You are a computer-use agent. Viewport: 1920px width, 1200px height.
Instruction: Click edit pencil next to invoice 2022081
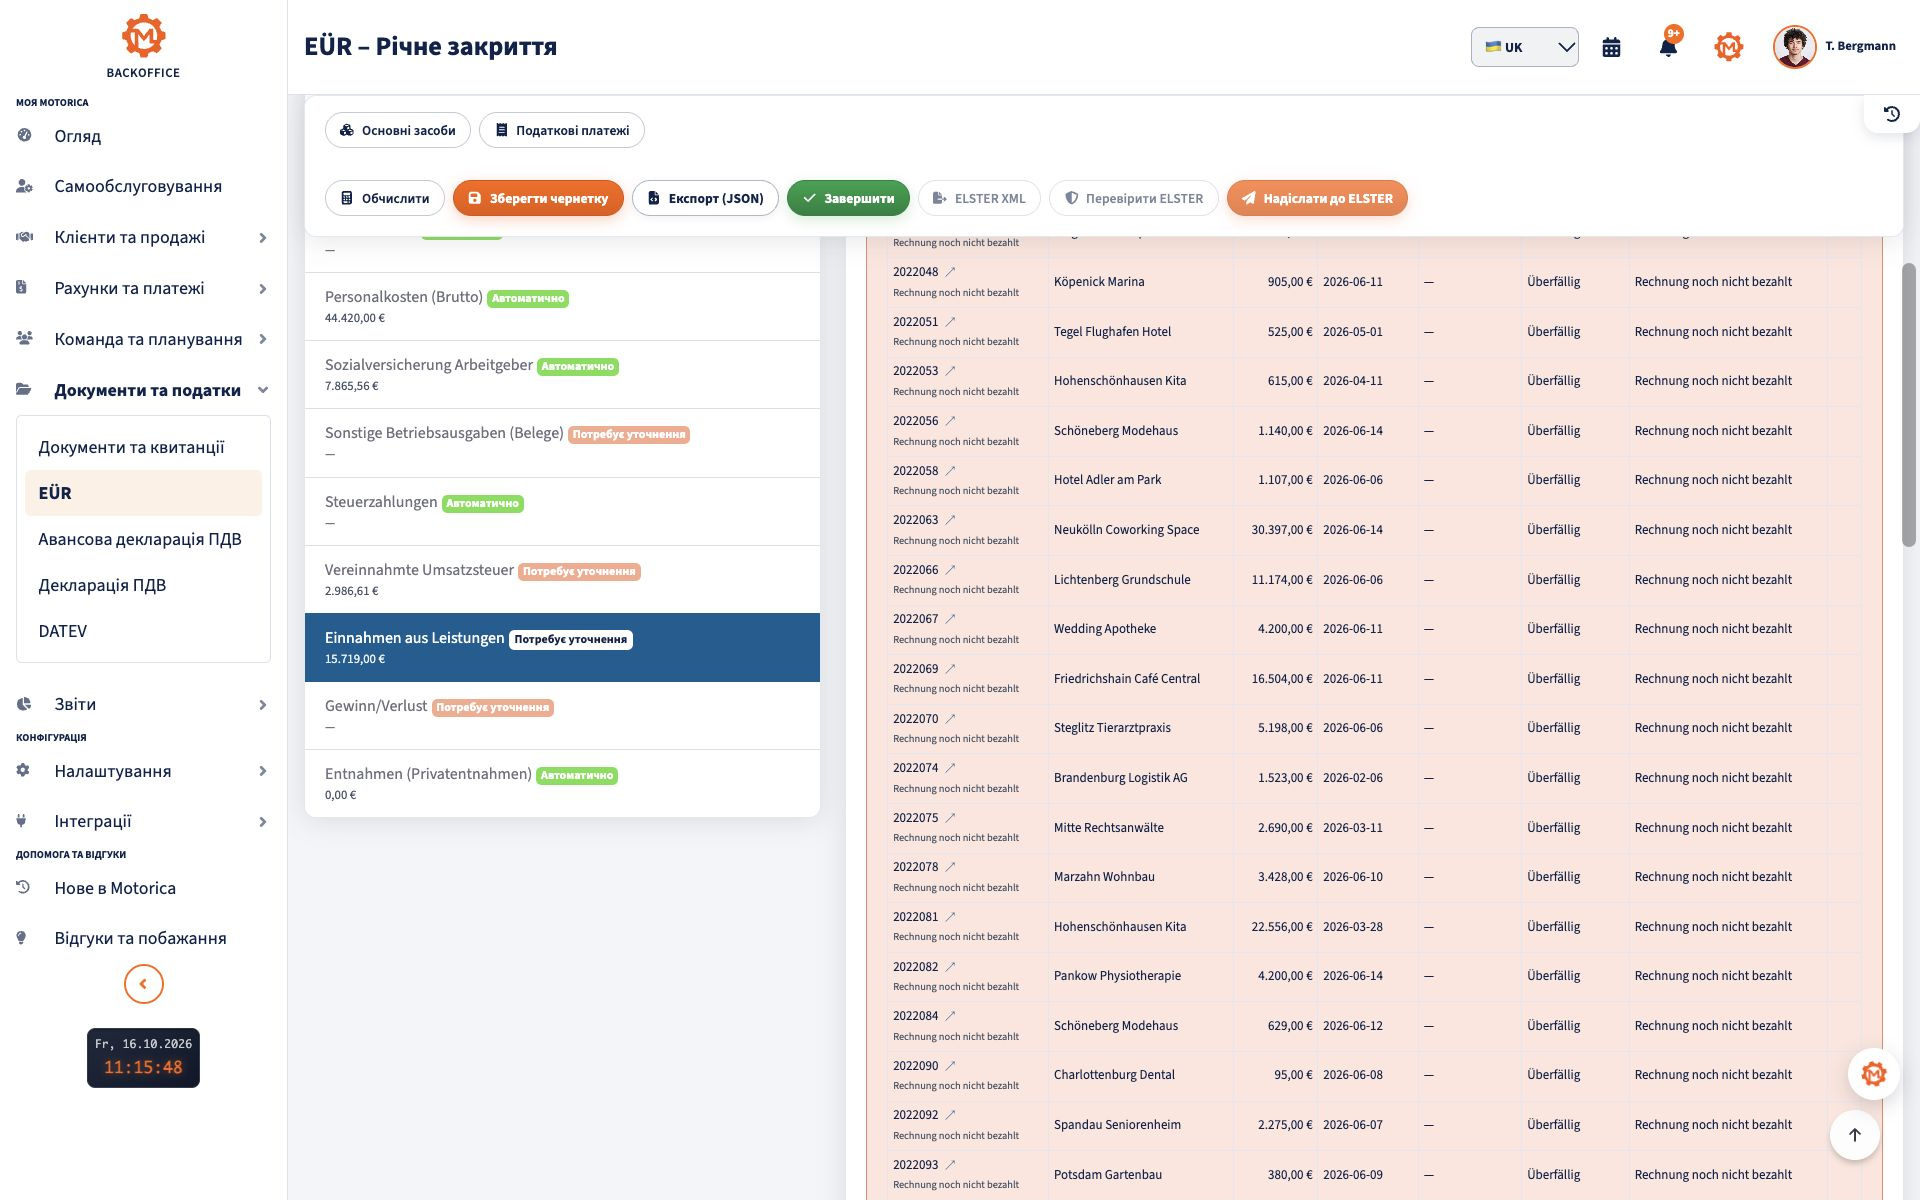click(950, 917)
